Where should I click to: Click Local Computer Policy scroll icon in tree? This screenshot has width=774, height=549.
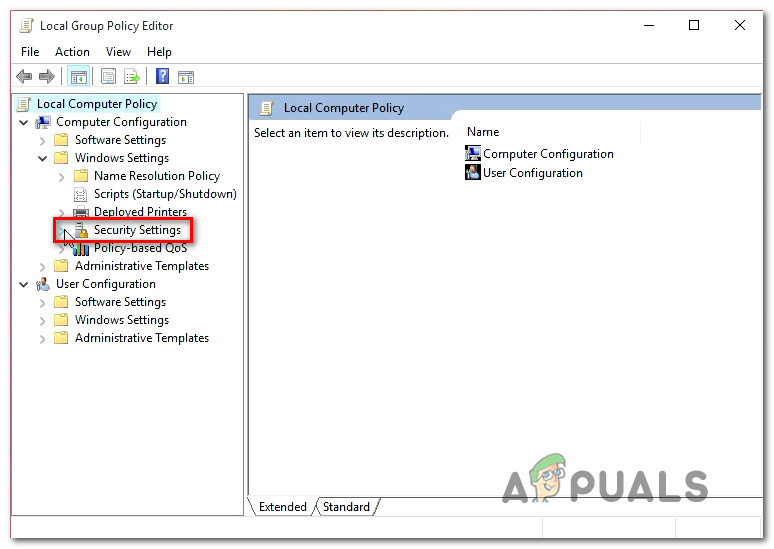tap(24, 104)
